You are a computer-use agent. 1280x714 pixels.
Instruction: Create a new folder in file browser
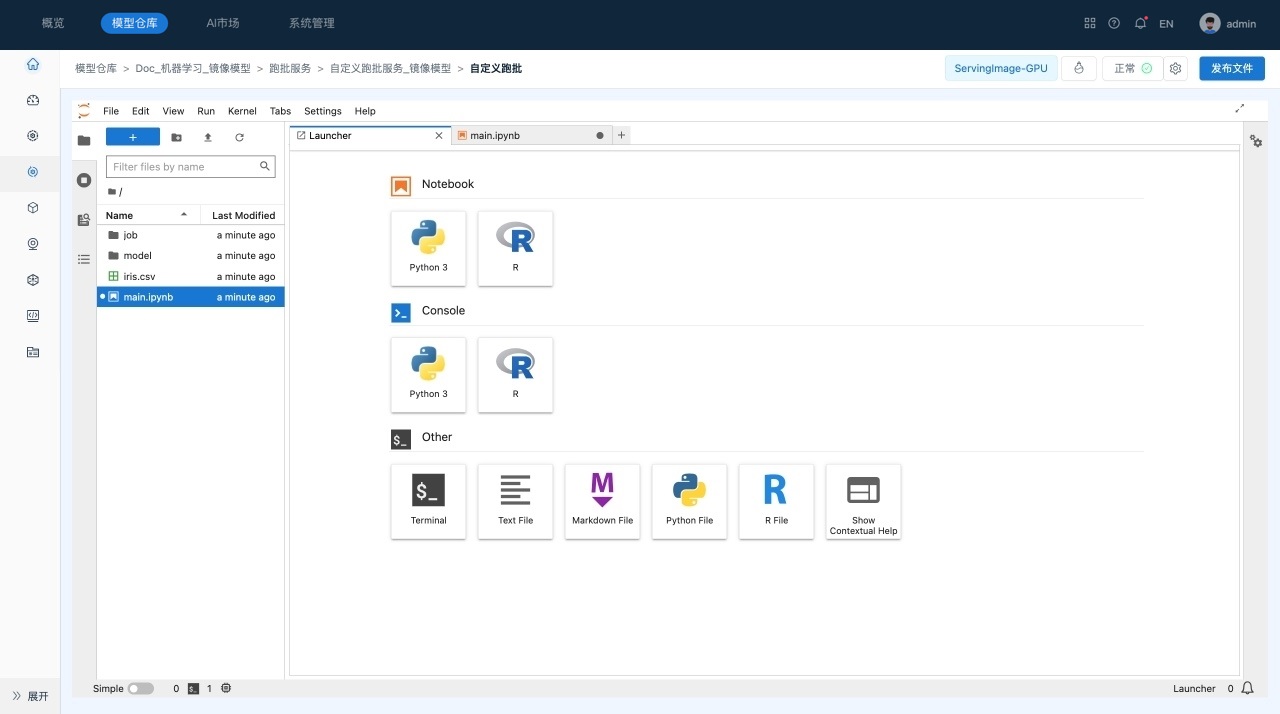(176, 137)
